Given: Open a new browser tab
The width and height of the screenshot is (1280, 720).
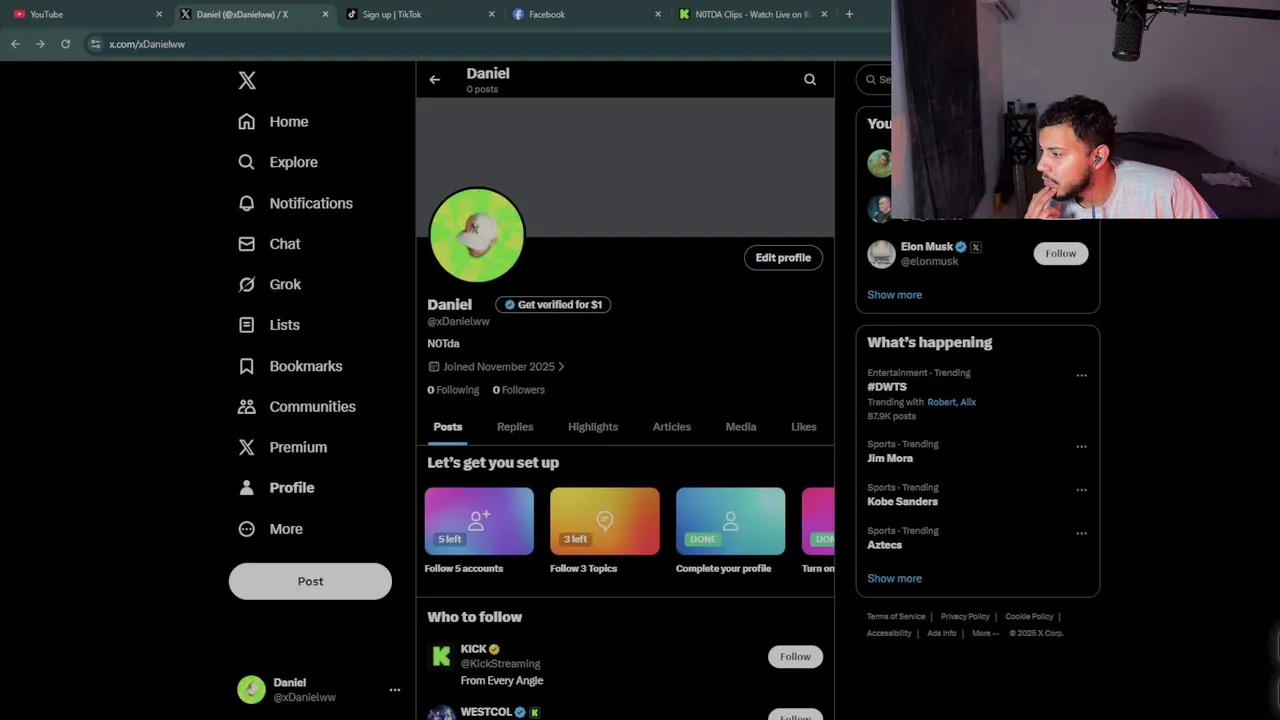Looking at the screenshot, I should 849,14.
